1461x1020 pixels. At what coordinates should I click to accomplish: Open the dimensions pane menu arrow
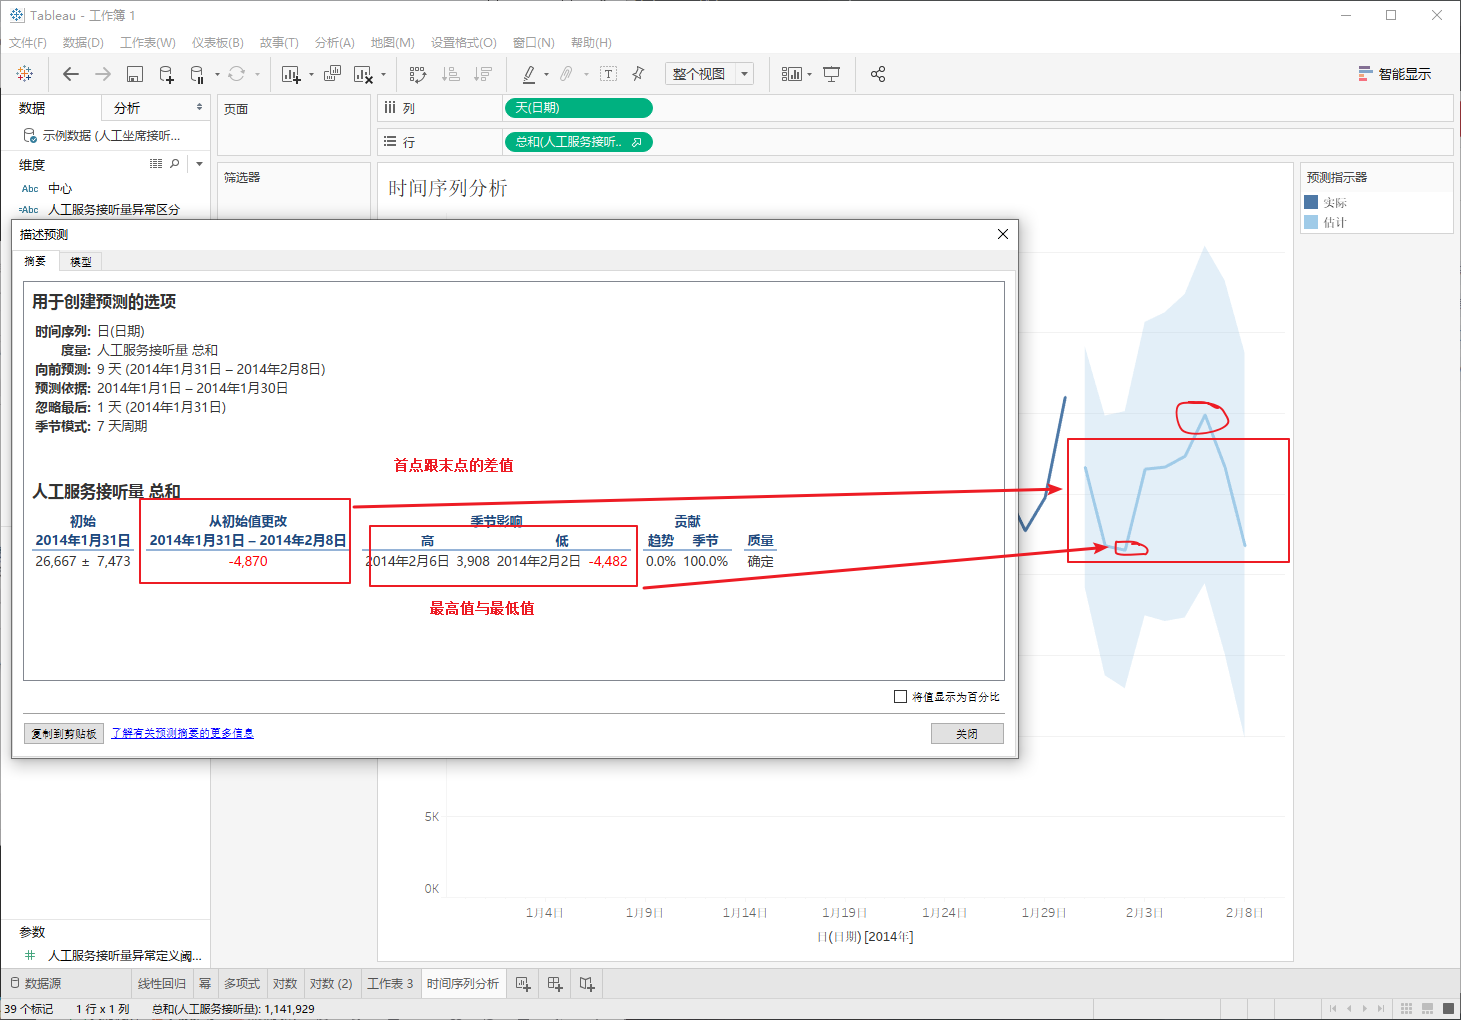(199, 164)
